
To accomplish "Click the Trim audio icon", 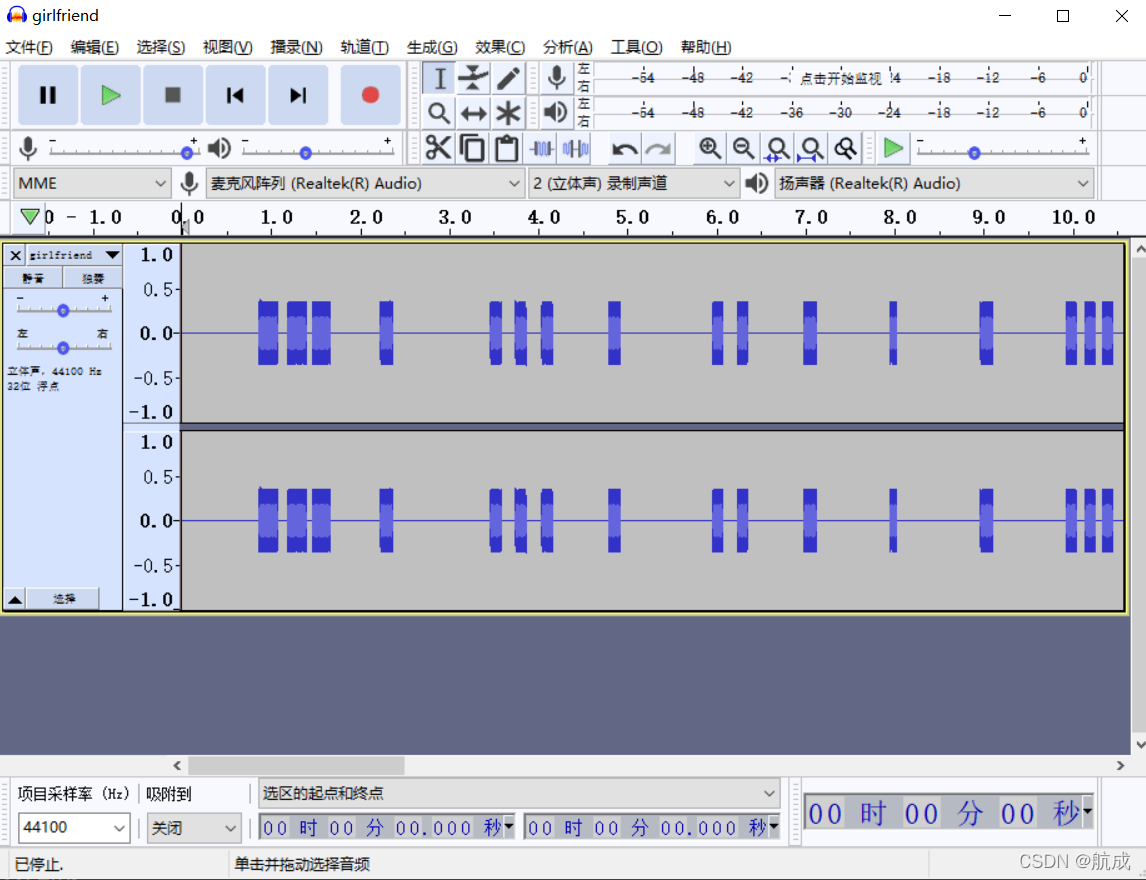I will tap(542, 148).
